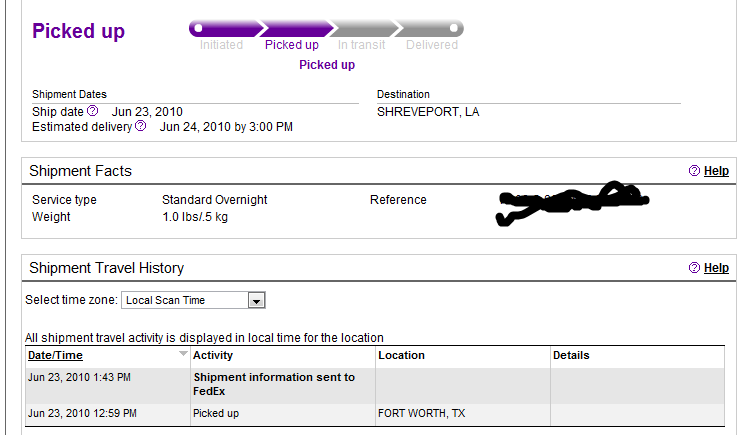The height and width of the screenshot is (435, 749).
Task: Open Help link in Shipment Facts
Action: [716, 171]
